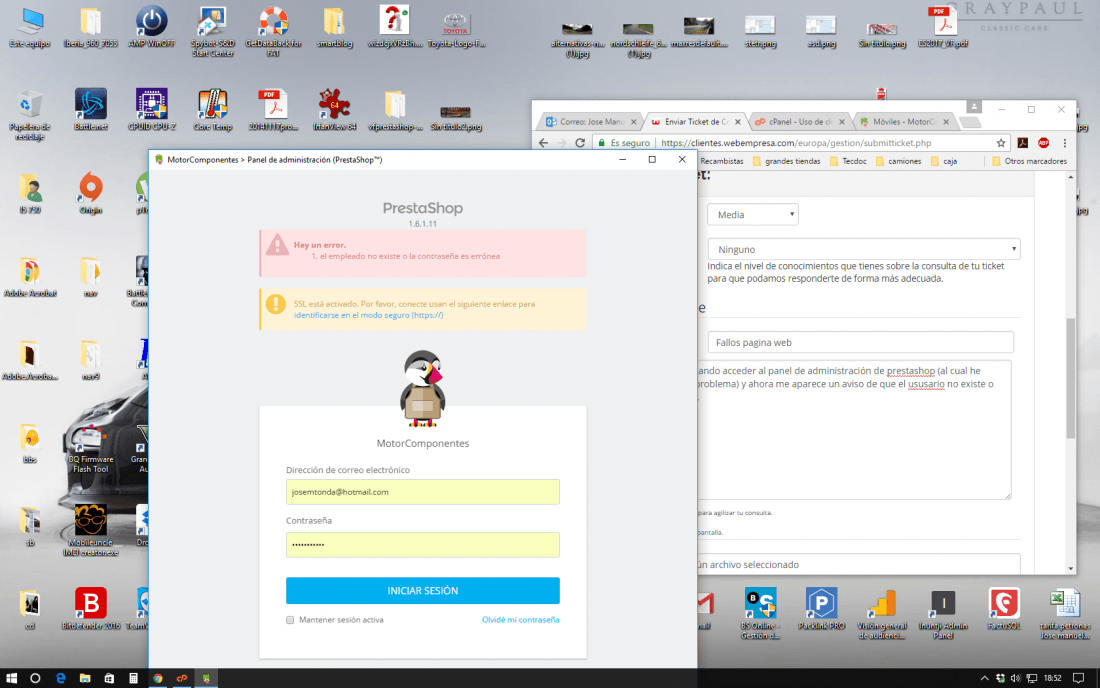The width and height of the screenshot is (1100, 688).
Task: Go back in the Chrome browser
Action: point(543,142)
